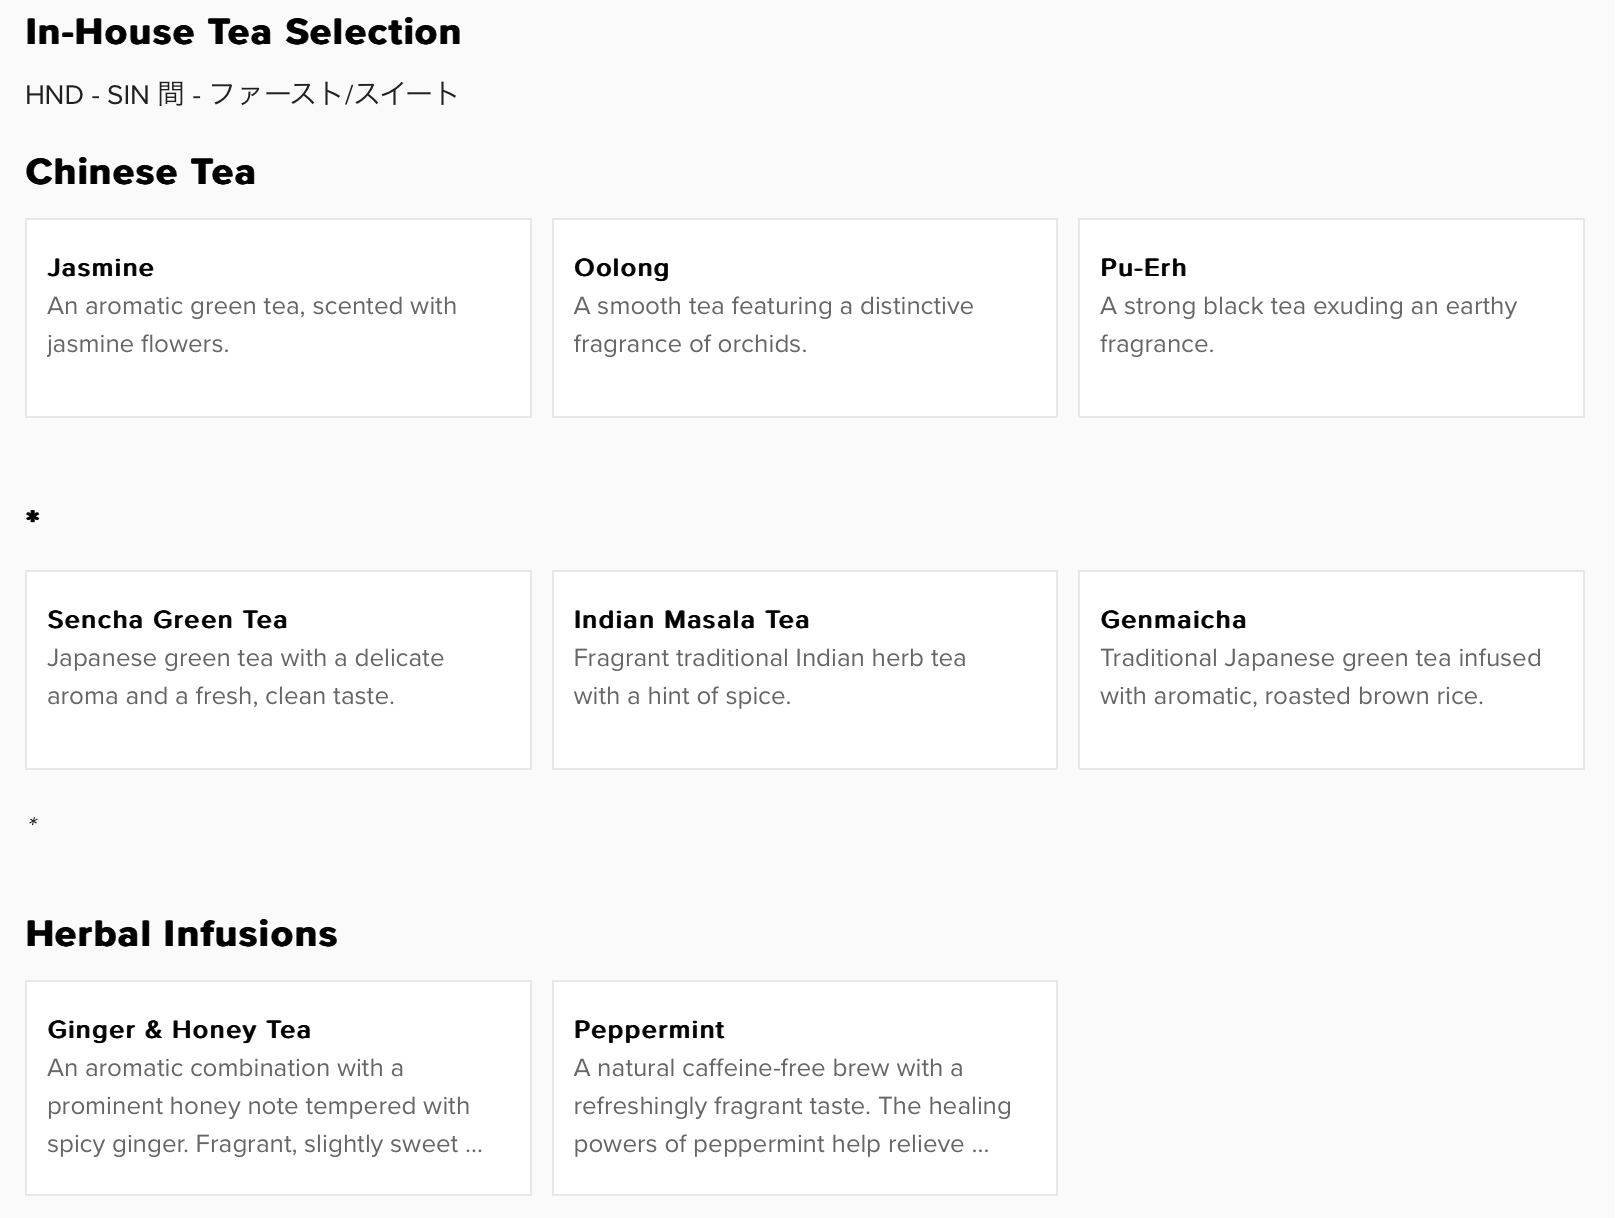This screenshot has height=1218, width=1620.
Task: Click the Oolong heading text
Action: [622, 268]
